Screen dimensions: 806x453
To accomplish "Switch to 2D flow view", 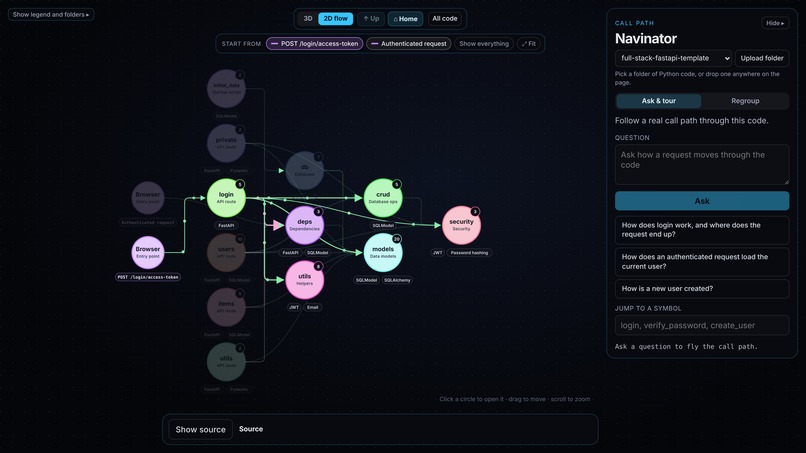I will pyautogui.click(x=336, y=19).
